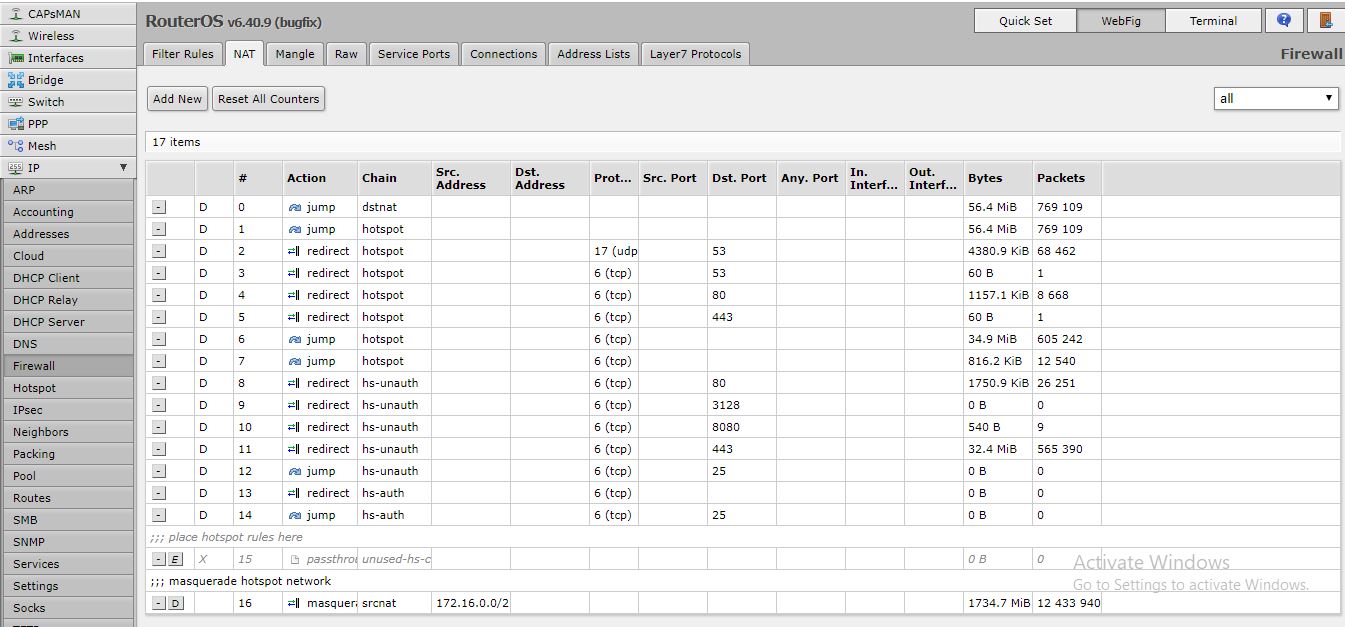Open Connections tab
The image size is (1345, 627).
[x=503, y=54]
